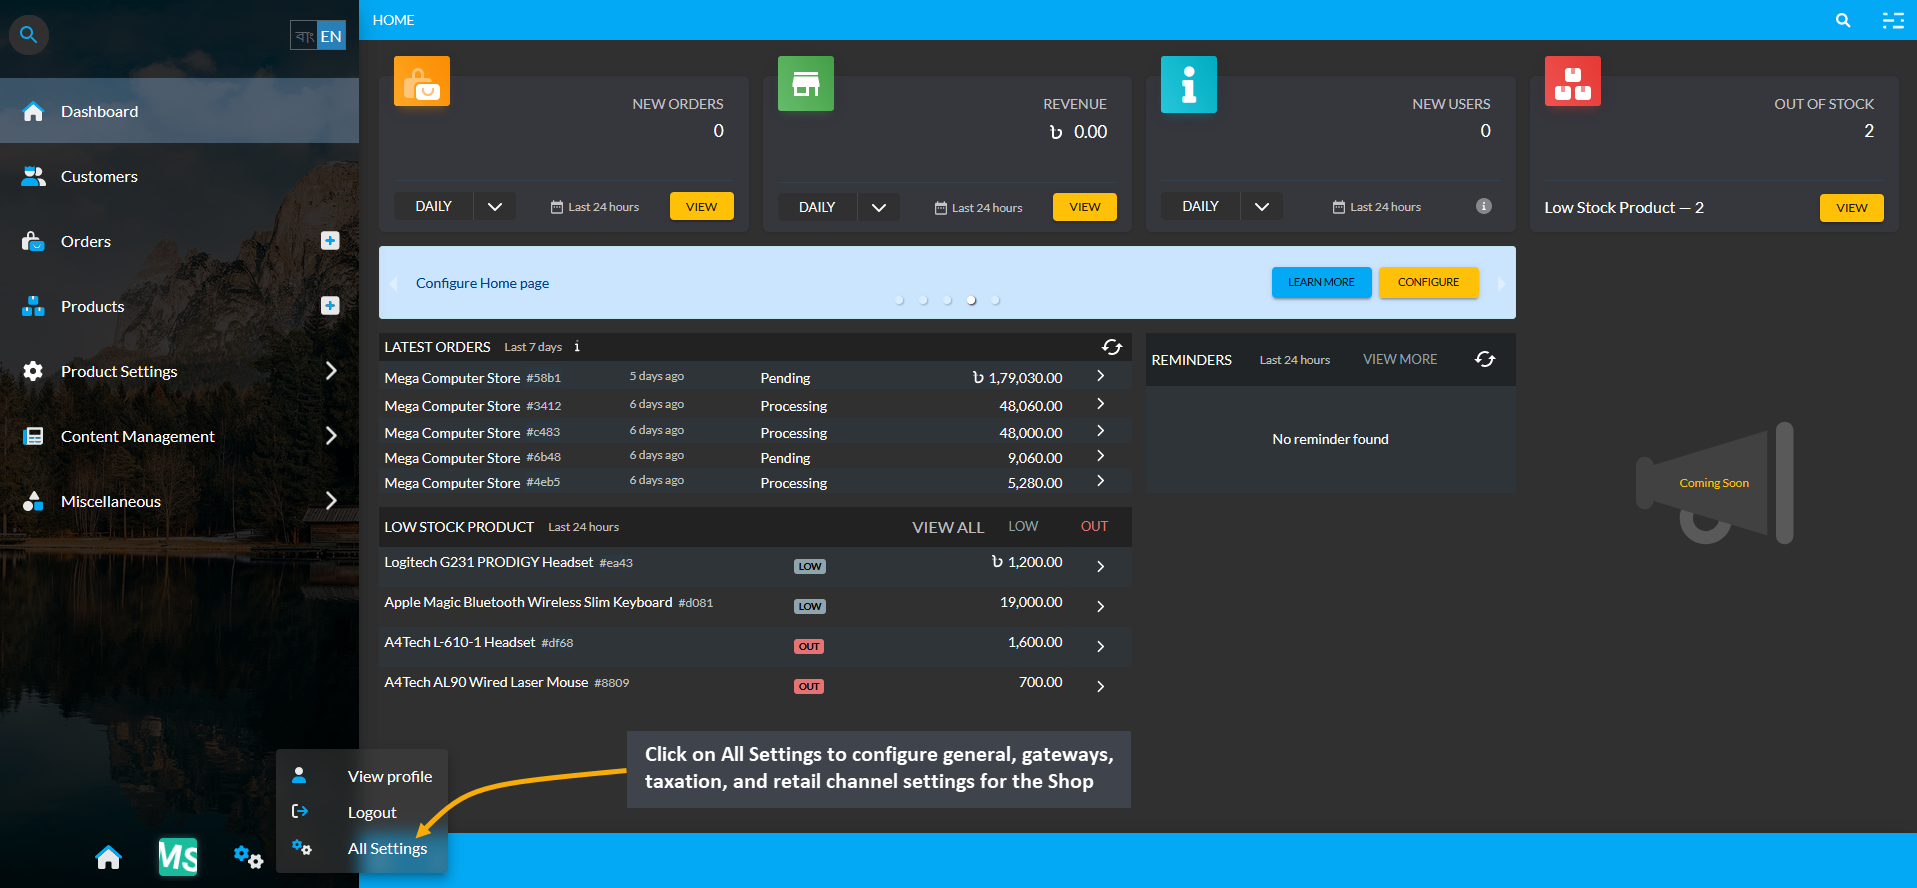Viewport: 1917px width, 888px height.
Task: Click the home icon in bottom bar
Action: 108,857
